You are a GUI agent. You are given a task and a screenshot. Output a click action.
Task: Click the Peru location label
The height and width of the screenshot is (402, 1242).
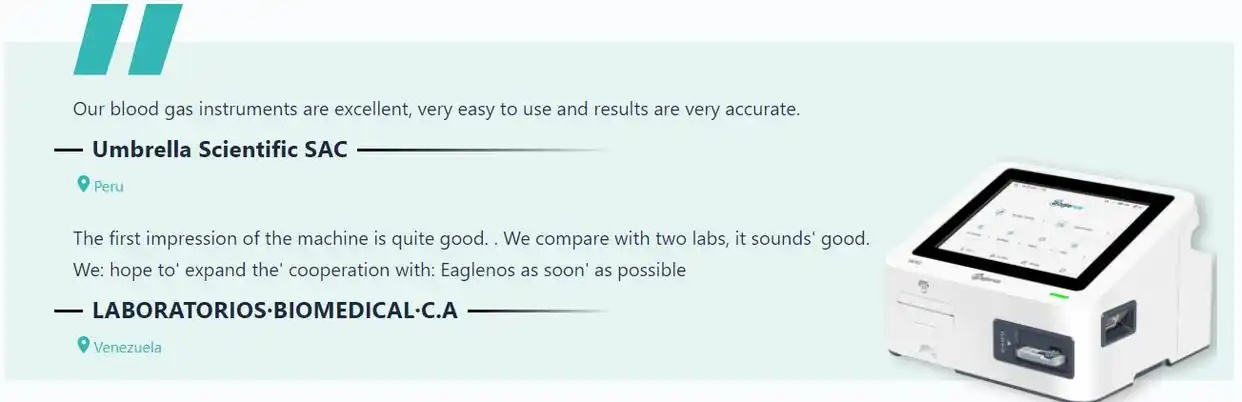pyautogui.click(x=109, y=187)
